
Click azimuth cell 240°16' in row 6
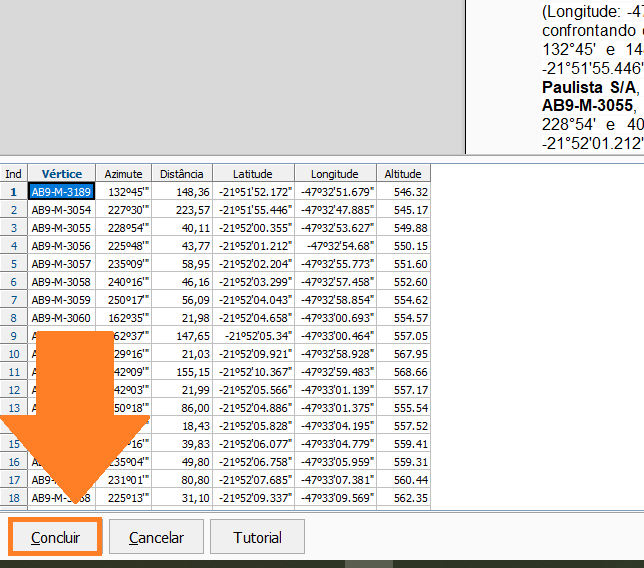(124, 282)
